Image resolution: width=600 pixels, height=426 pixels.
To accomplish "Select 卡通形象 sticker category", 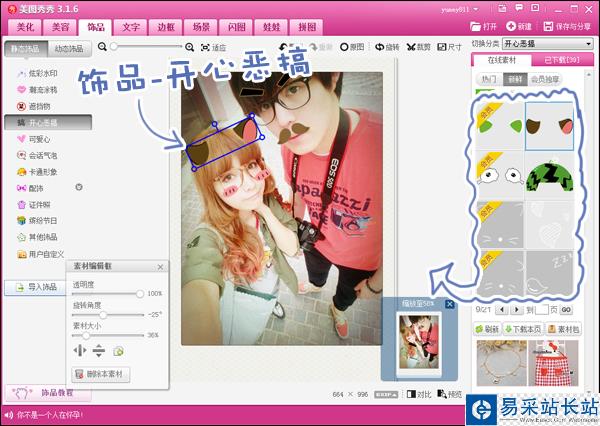I will 37,172.
